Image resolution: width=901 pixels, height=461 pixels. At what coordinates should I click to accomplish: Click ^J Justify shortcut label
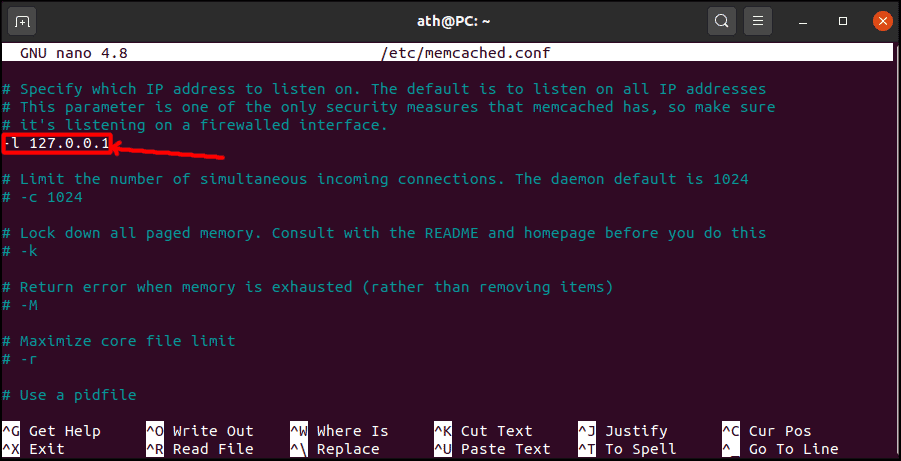pyautogui.click(x=623, y=431)
